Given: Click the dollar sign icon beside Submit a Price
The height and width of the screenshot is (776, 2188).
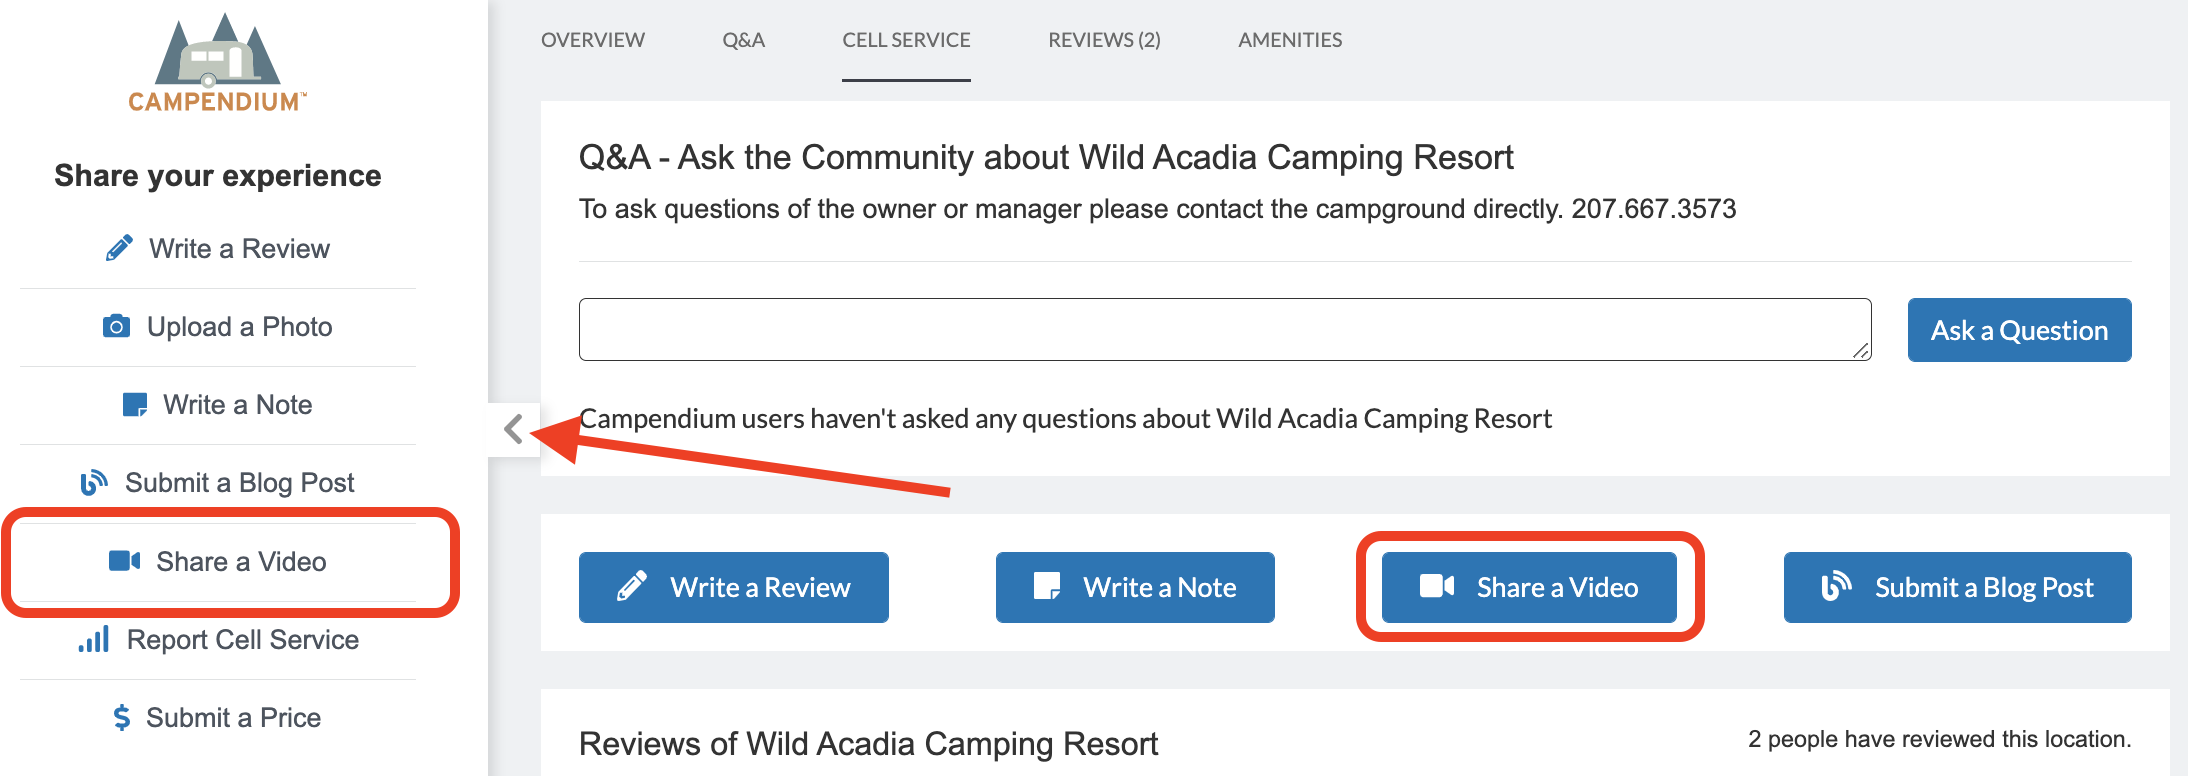Looking at the screenshot, I should (122, 717).
